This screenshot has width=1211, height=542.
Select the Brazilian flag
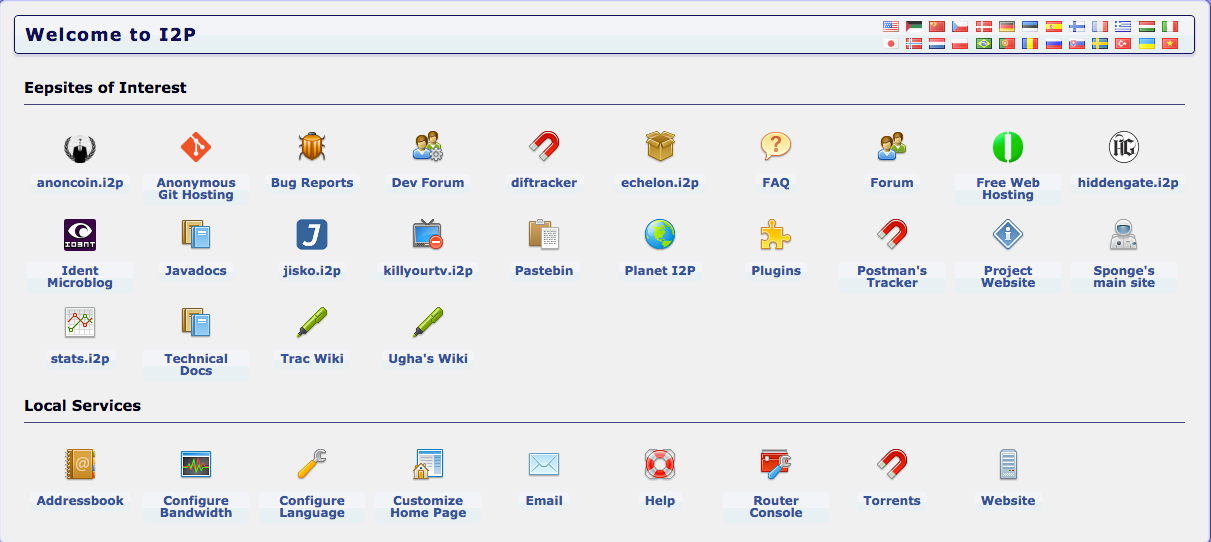(x=984, y=44)
